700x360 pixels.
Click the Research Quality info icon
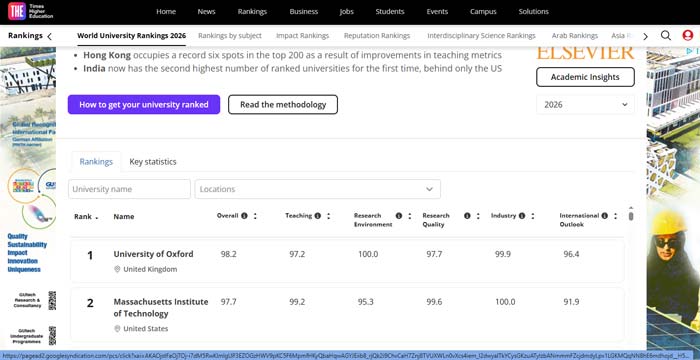pos(467,216)
